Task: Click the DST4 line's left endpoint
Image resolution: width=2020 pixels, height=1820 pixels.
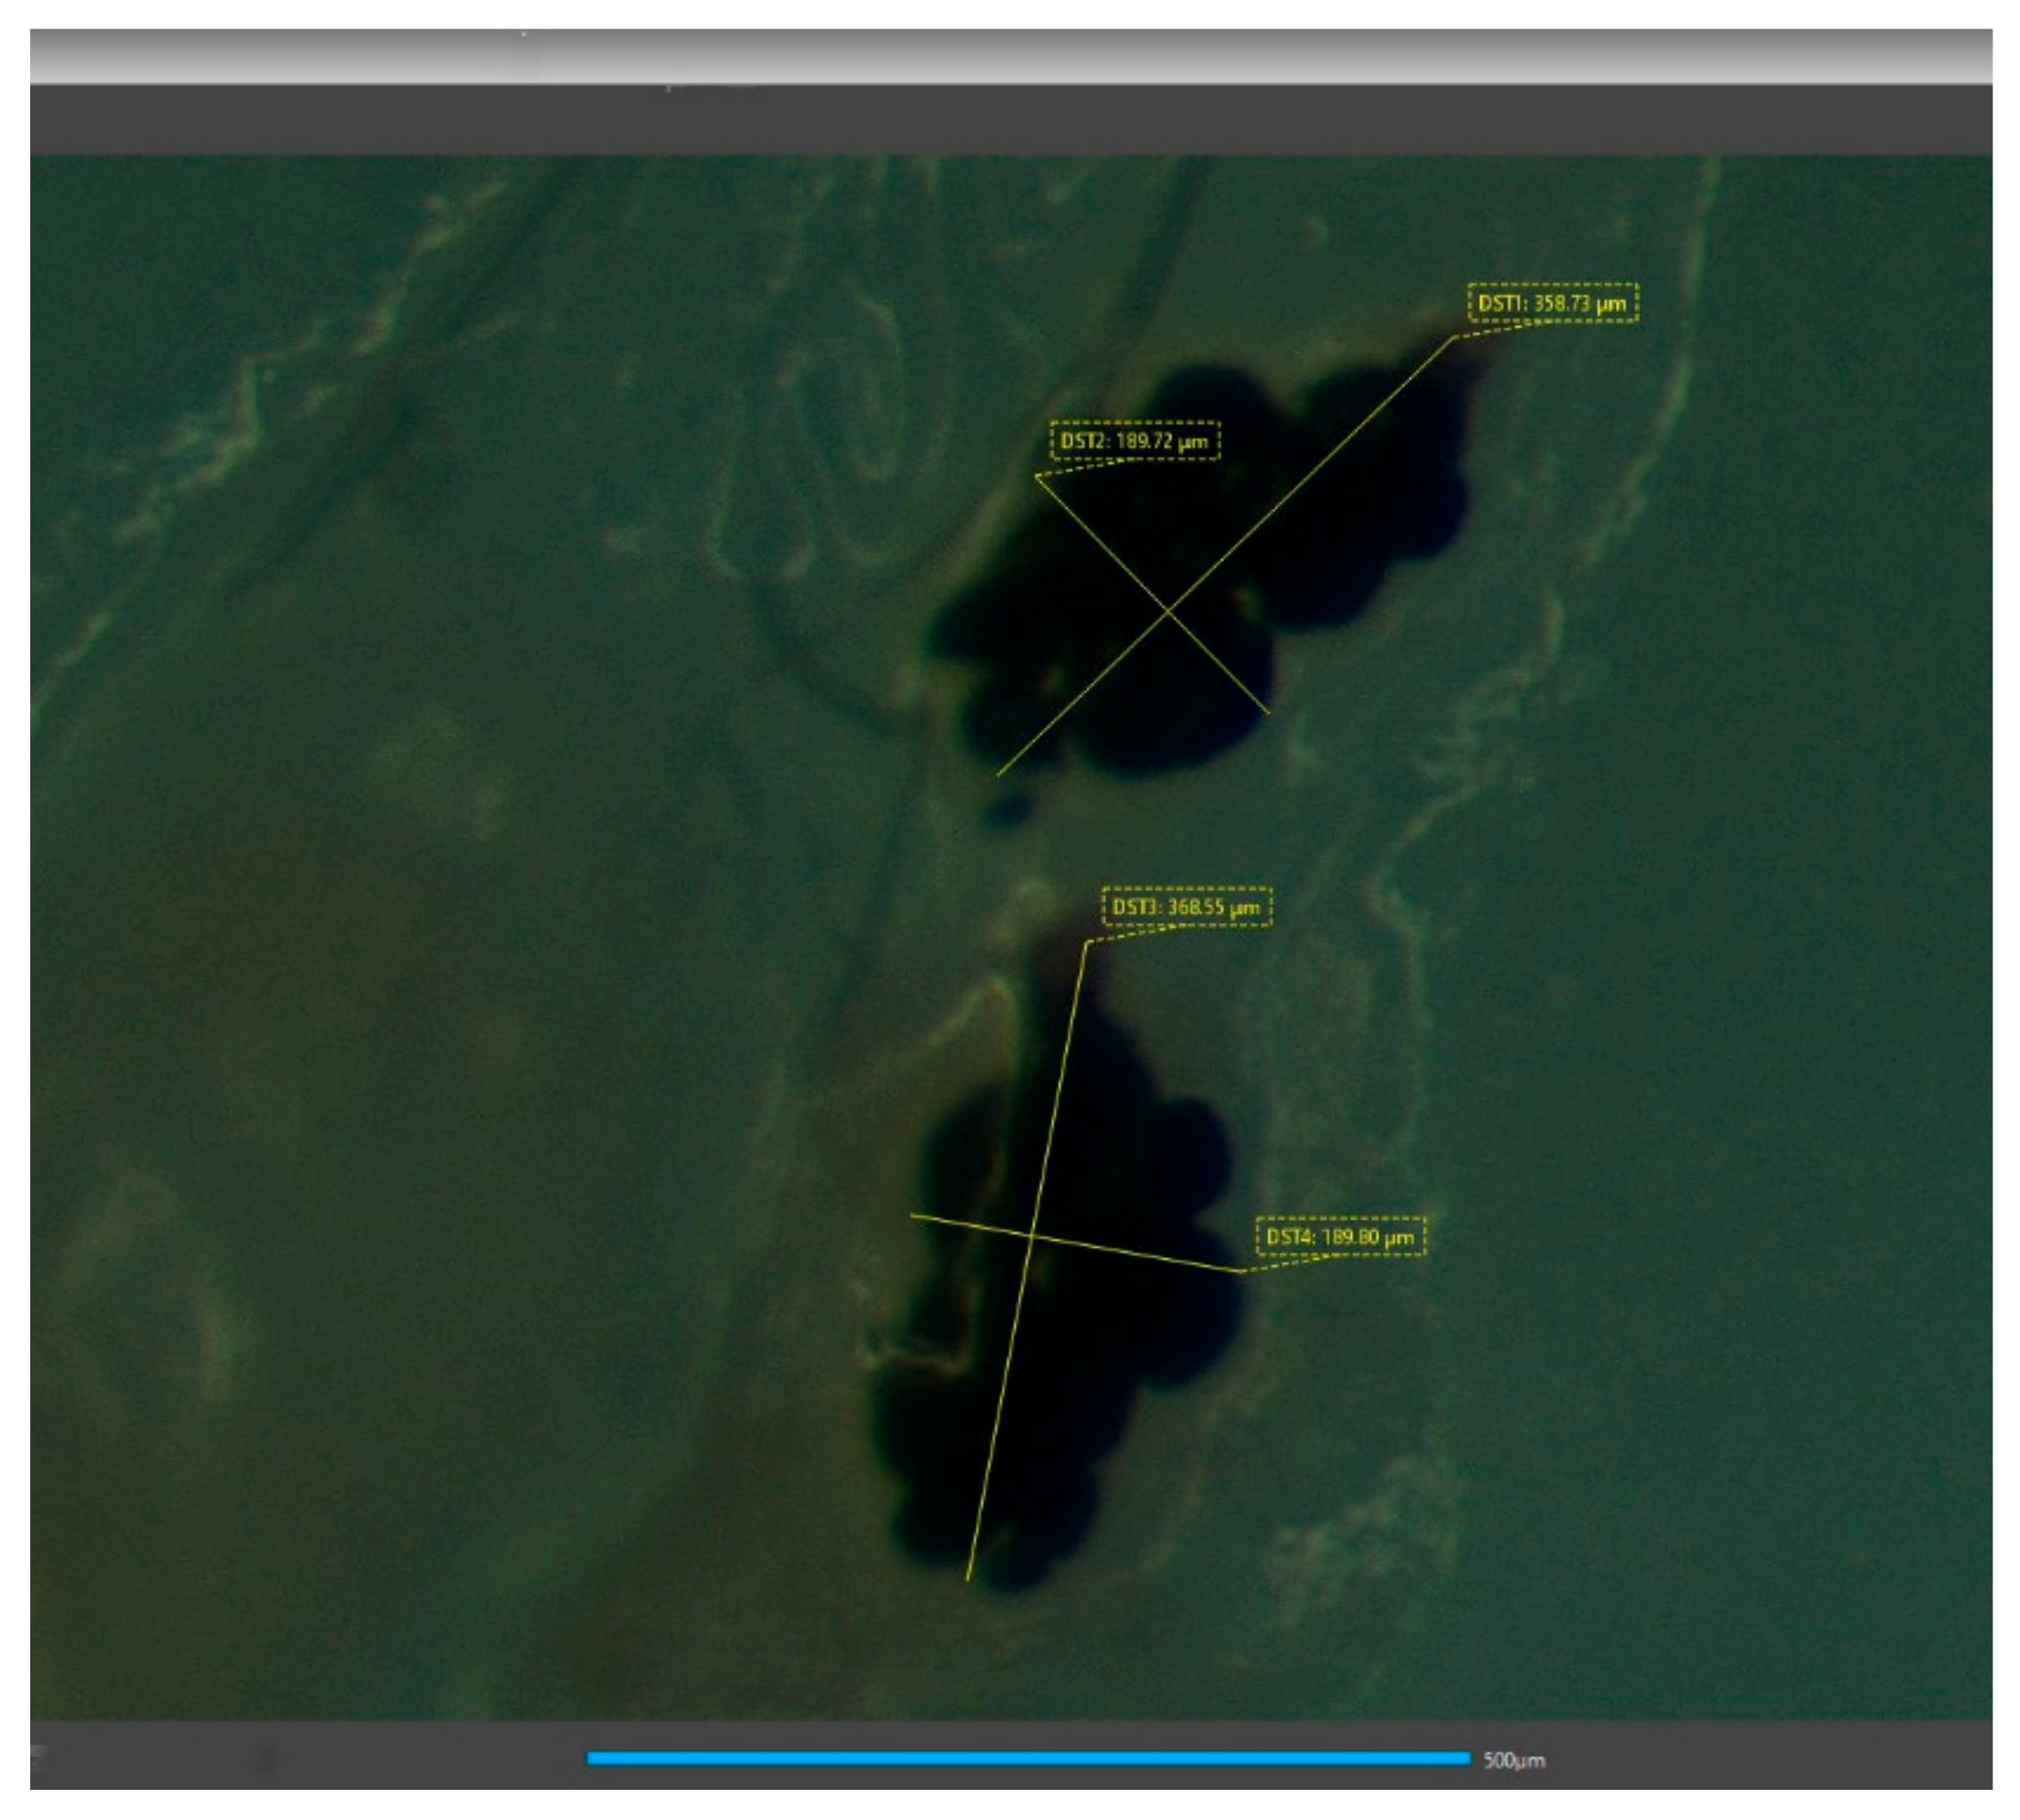Action: [911, 1215]
